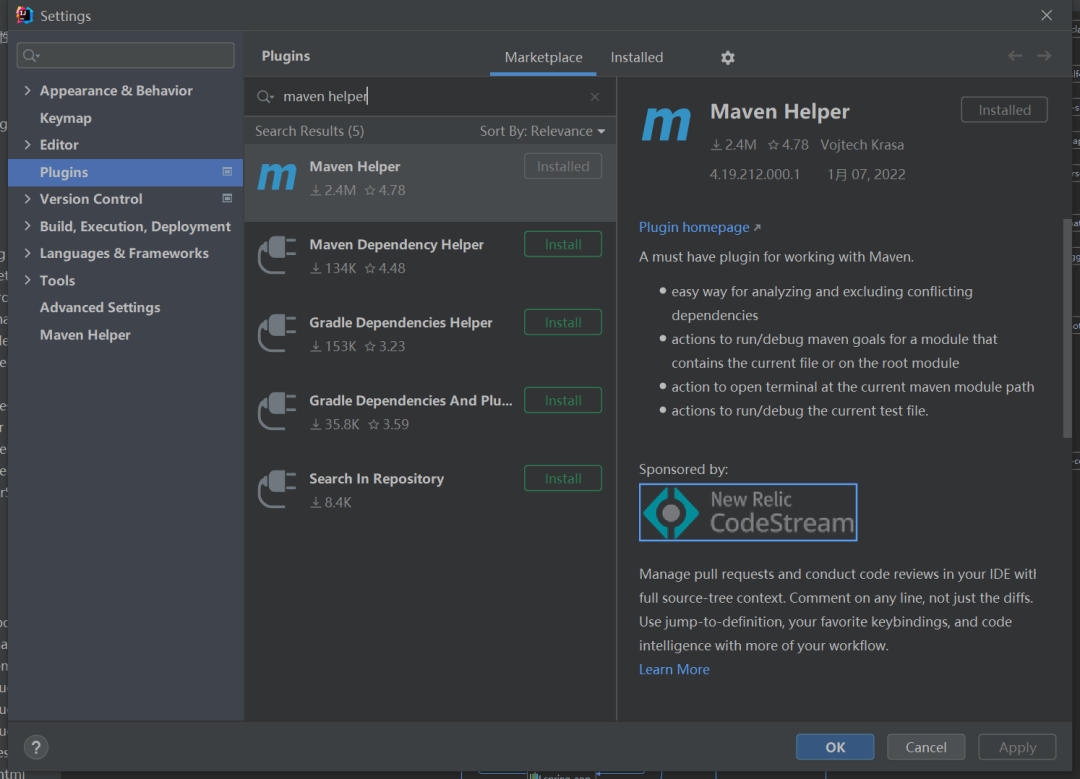
Task: Open the help question mark button
Action: (36, 747)
